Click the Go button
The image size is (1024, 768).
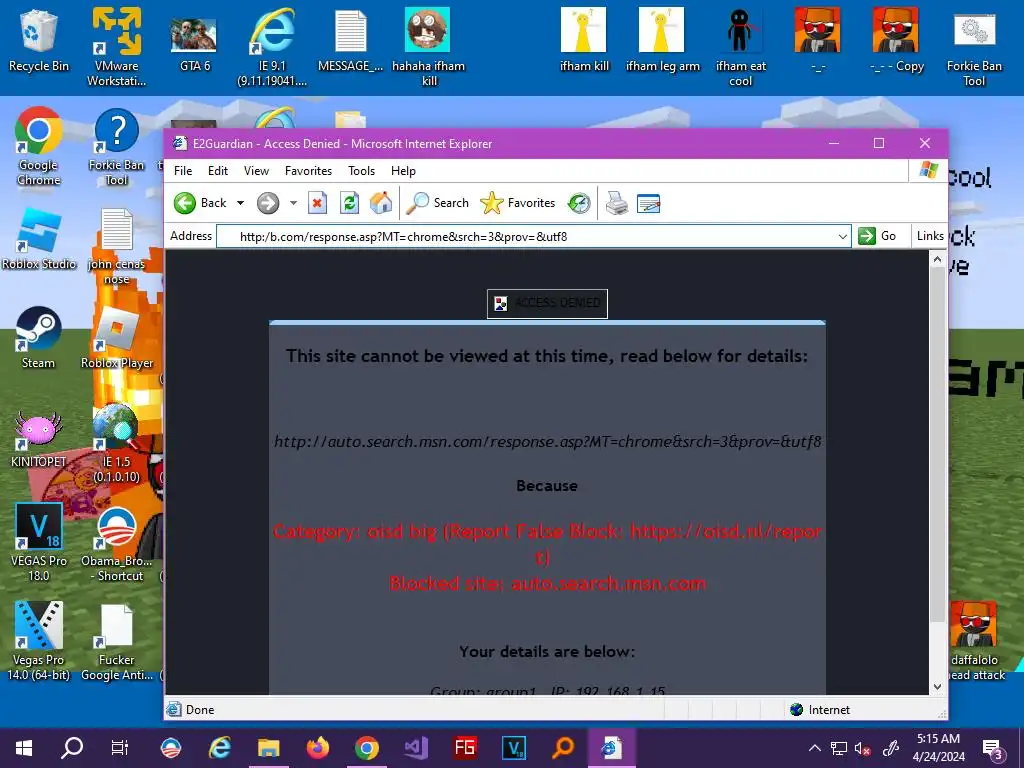(877, 236)
